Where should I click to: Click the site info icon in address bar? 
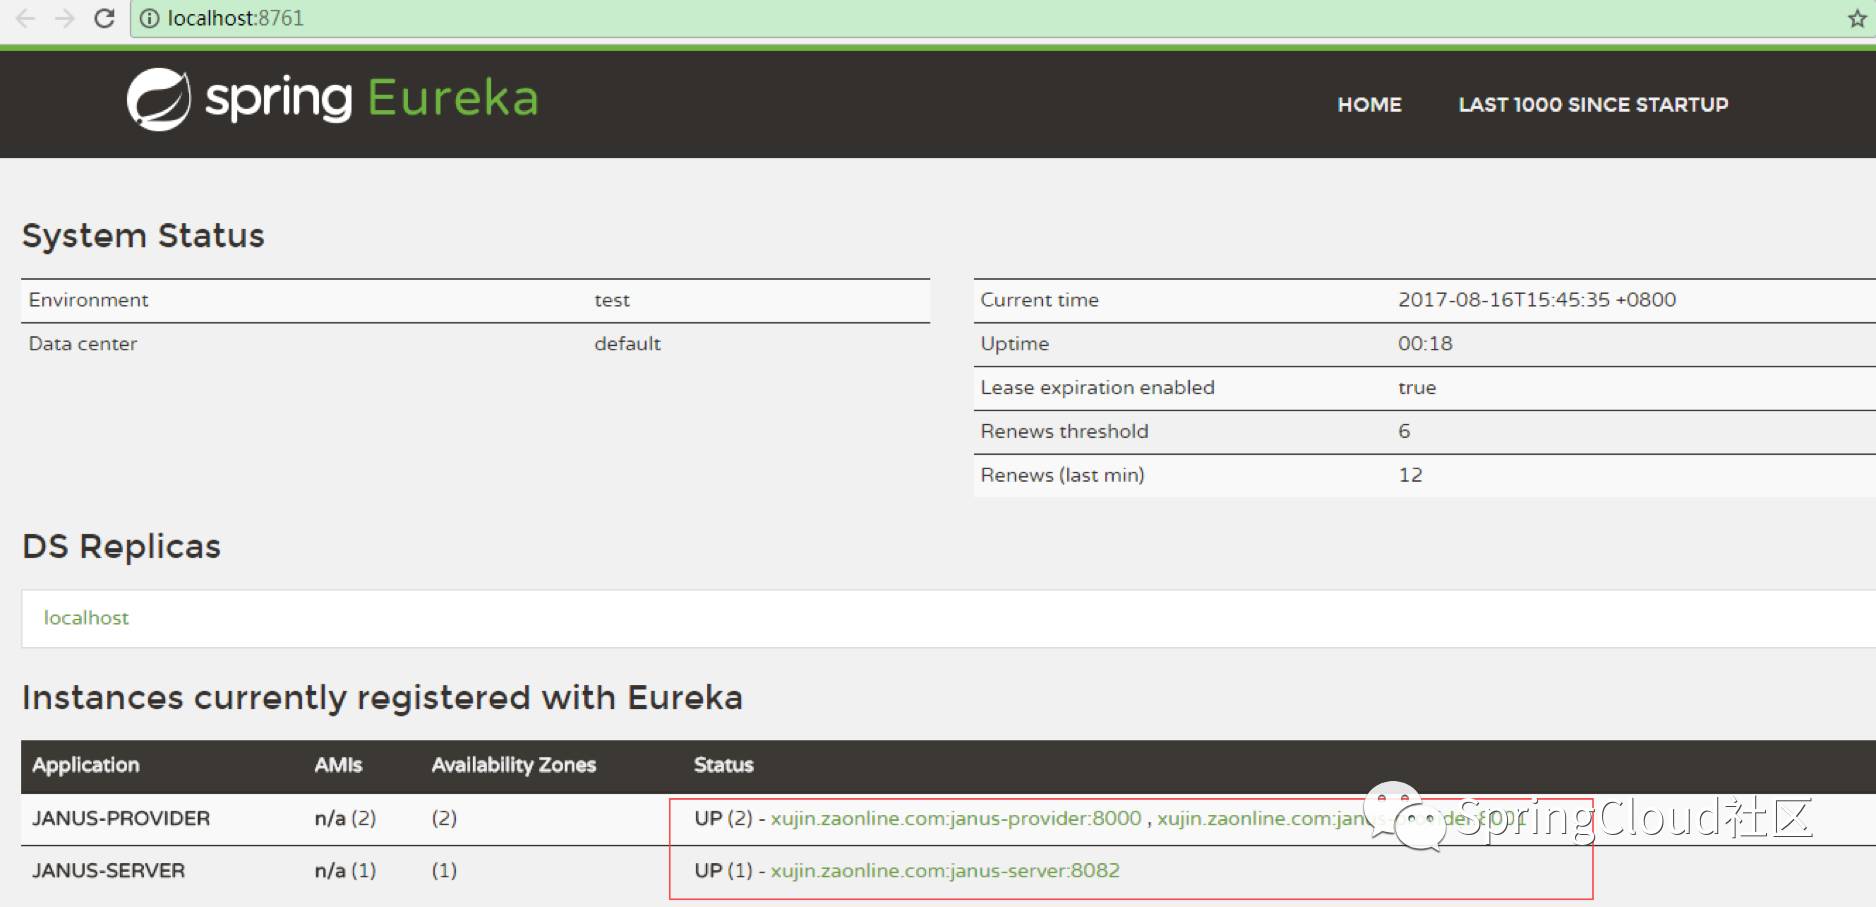point(149,18)
